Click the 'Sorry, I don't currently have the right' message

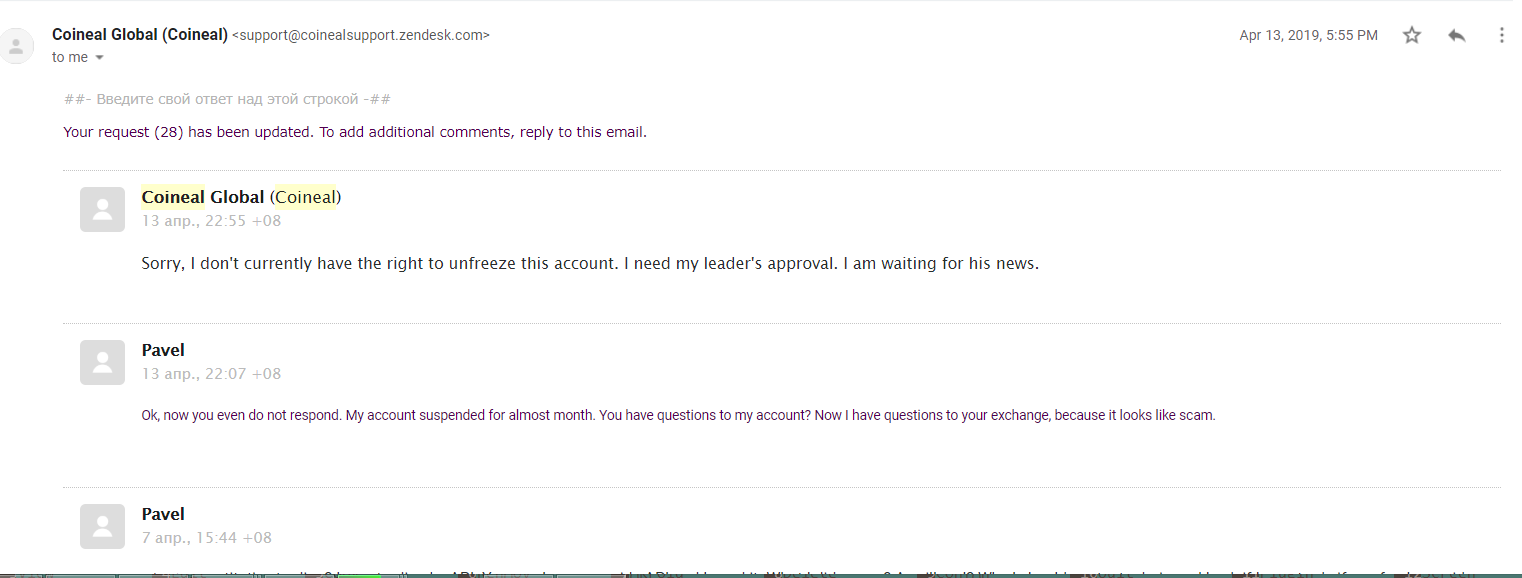[590, 265]
